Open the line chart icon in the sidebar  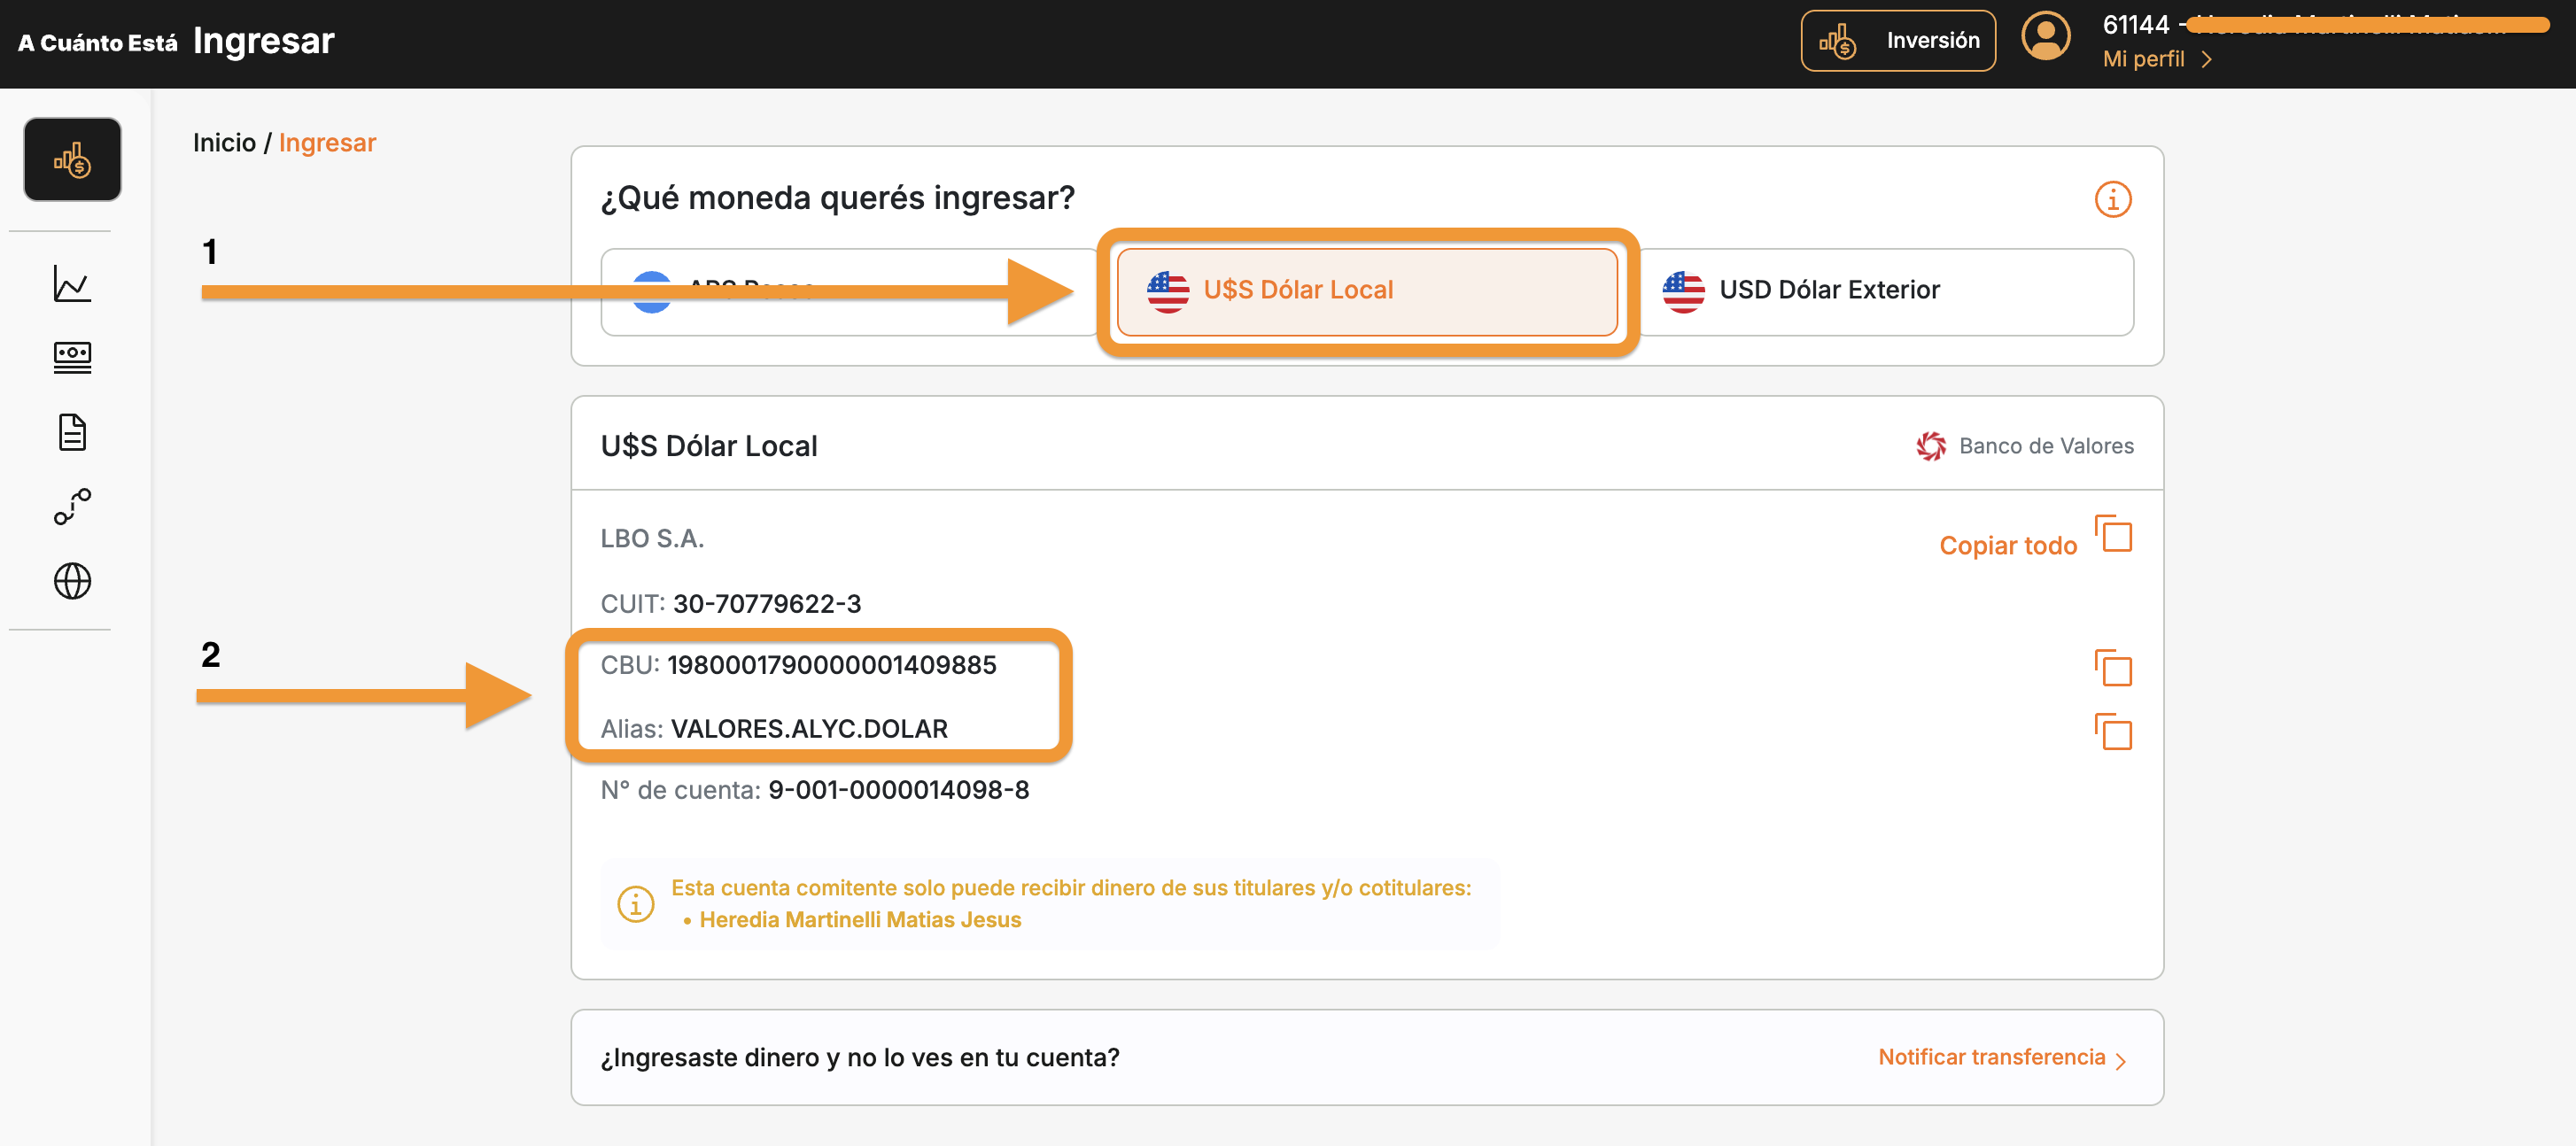click(x=71, y=283)
